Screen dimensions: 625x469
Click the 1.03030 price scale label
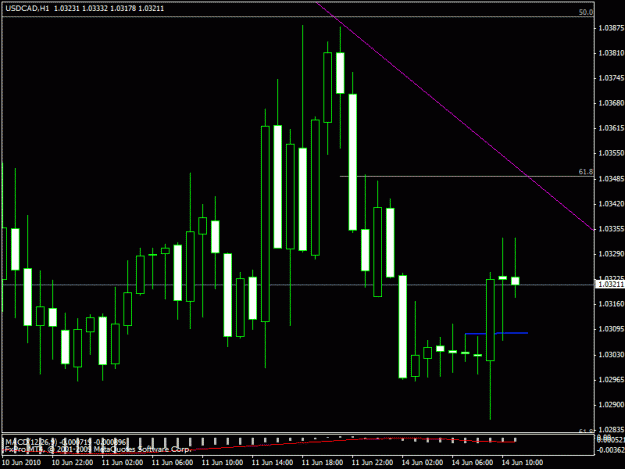click(x=611, y=355)
